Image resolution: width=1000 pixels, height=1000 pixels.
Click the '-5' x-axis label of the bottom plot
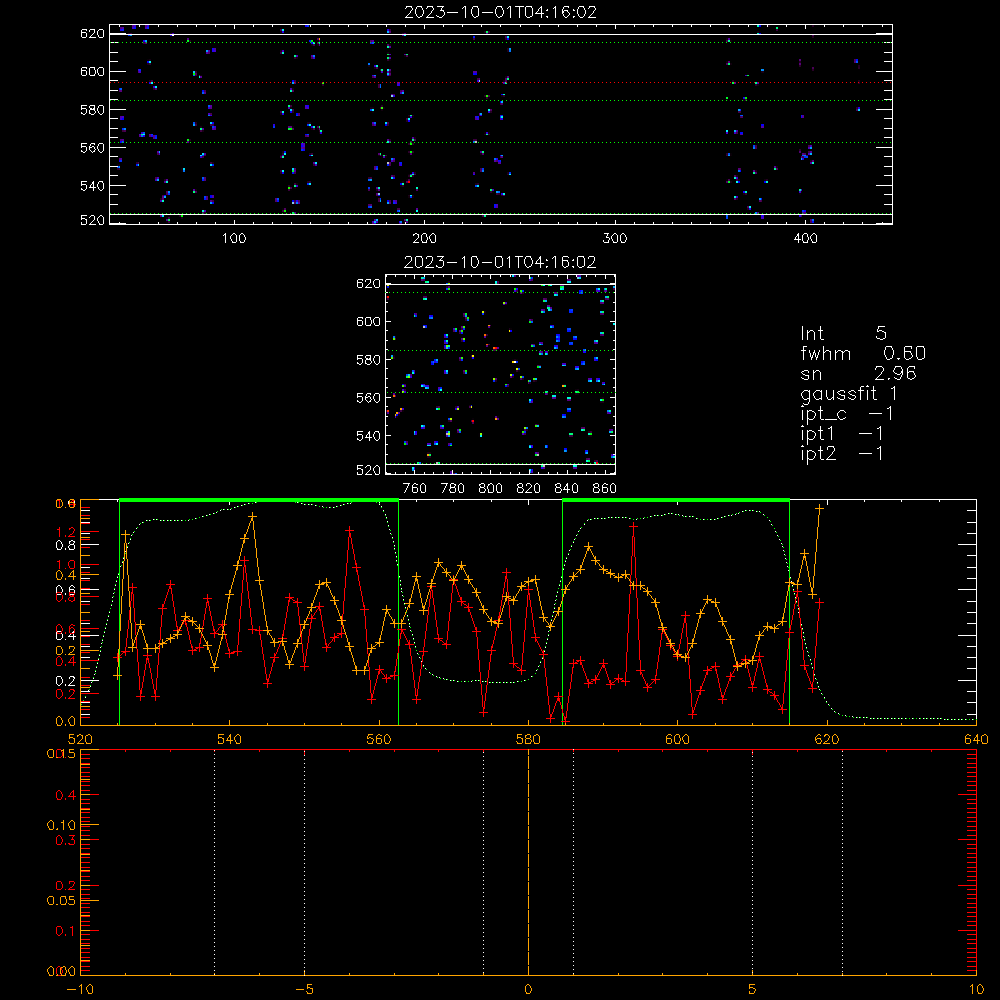[304, 989]
